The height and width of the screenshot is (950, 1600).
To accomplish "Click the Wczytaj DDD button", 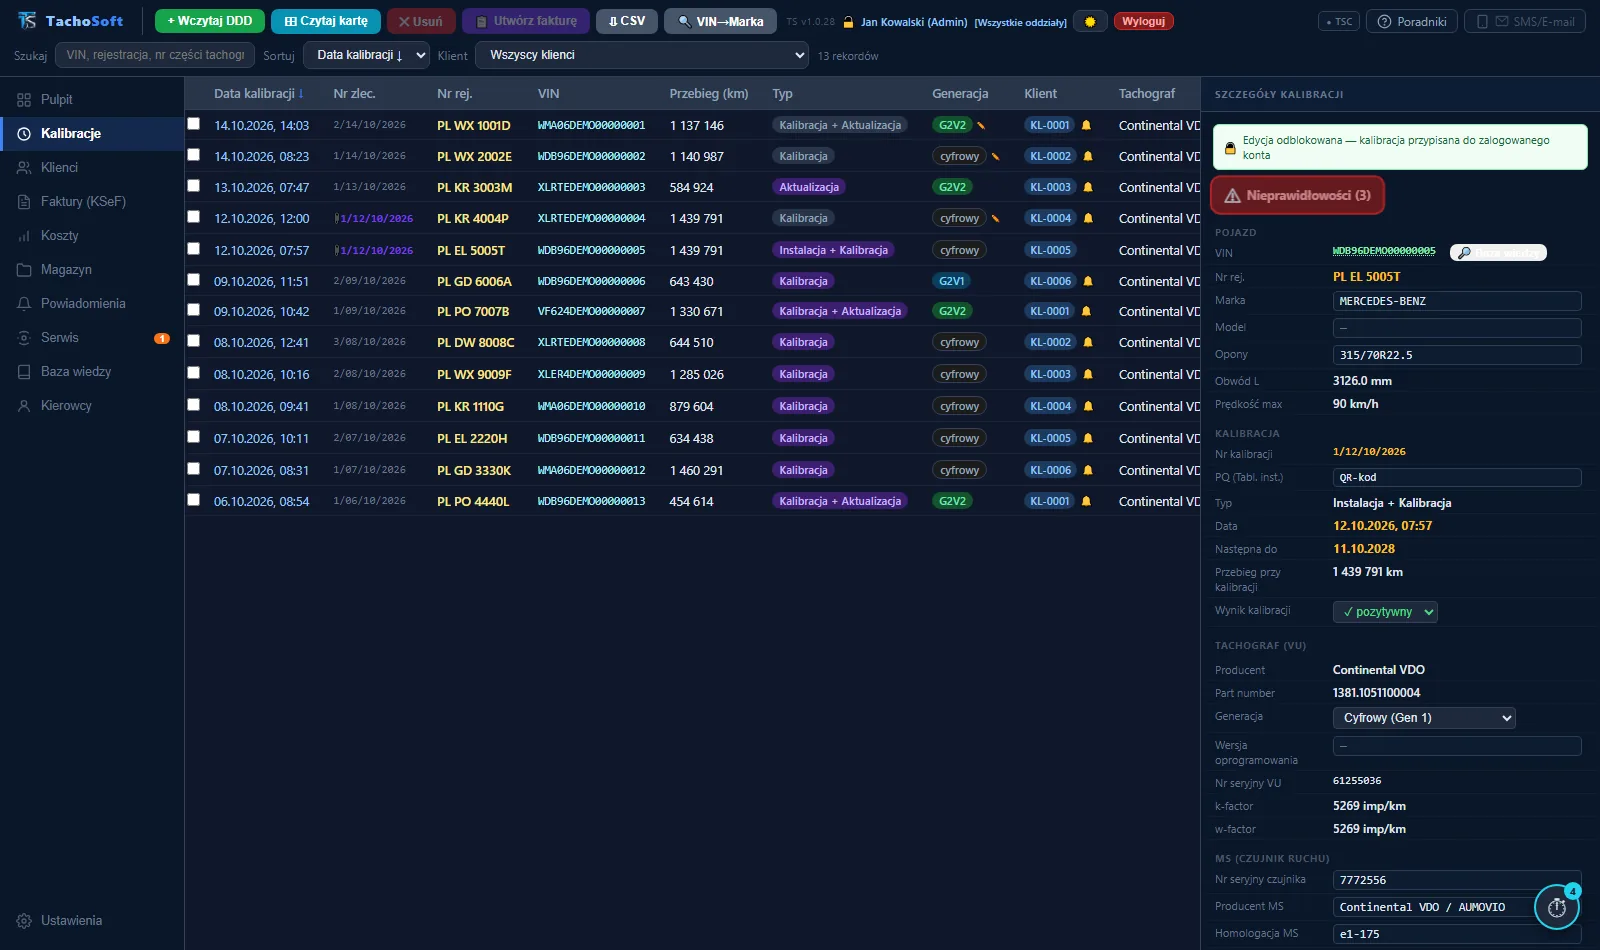I will pyautogui.click(x=210, y=21).
